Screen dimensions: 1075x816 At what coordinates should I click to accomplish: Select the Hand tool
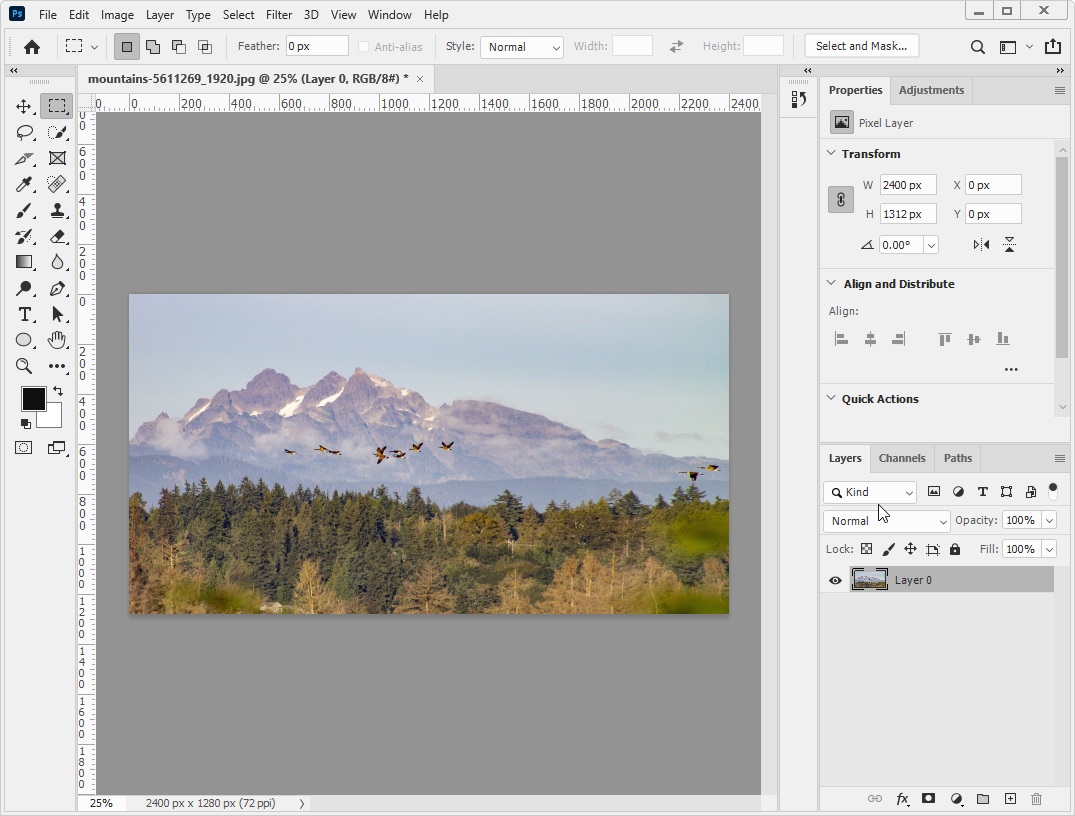tap(57, 339)
